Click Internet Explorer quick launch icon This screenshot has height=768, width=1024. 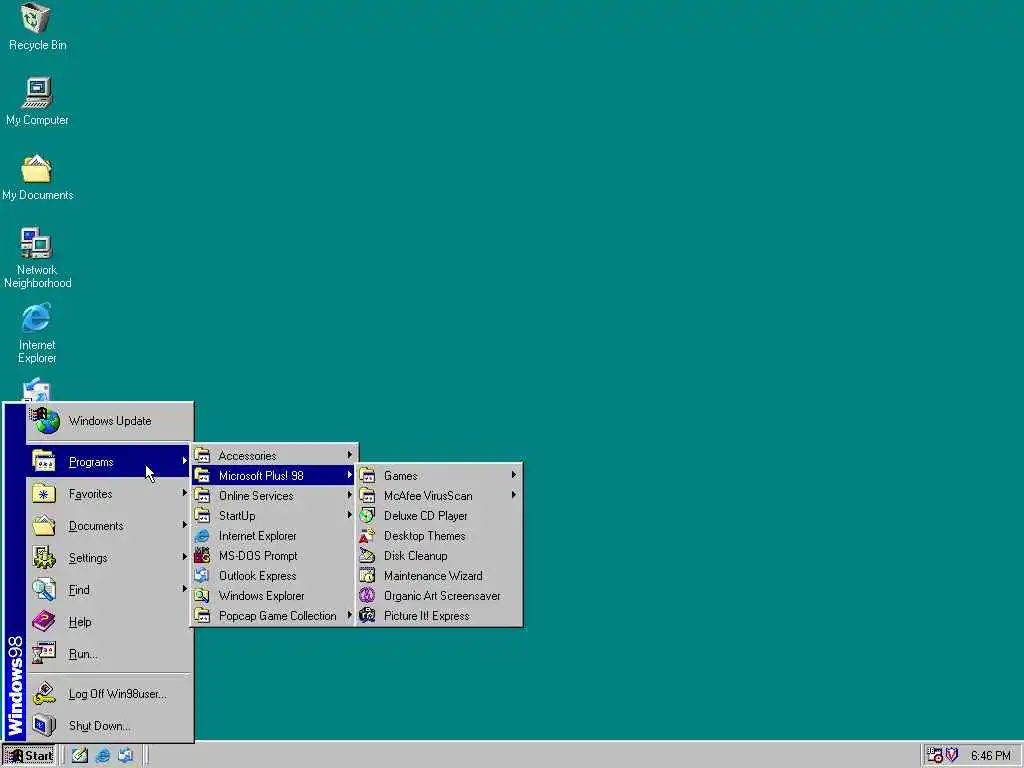point(103,756)
